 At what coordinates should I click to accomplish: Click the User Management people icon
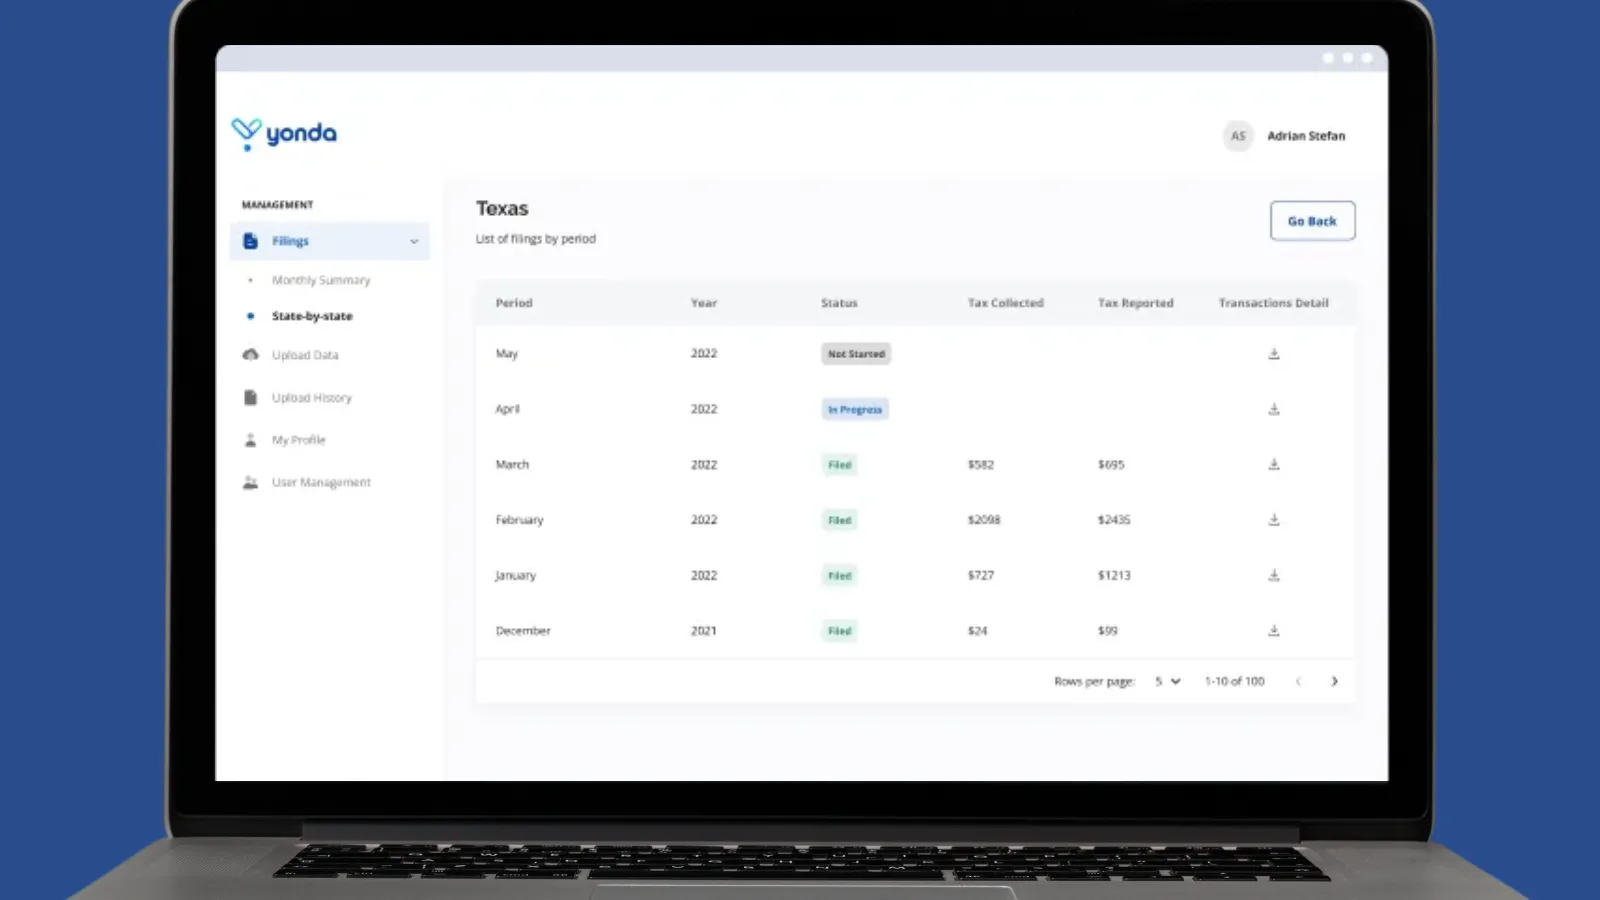click(250, 482)
